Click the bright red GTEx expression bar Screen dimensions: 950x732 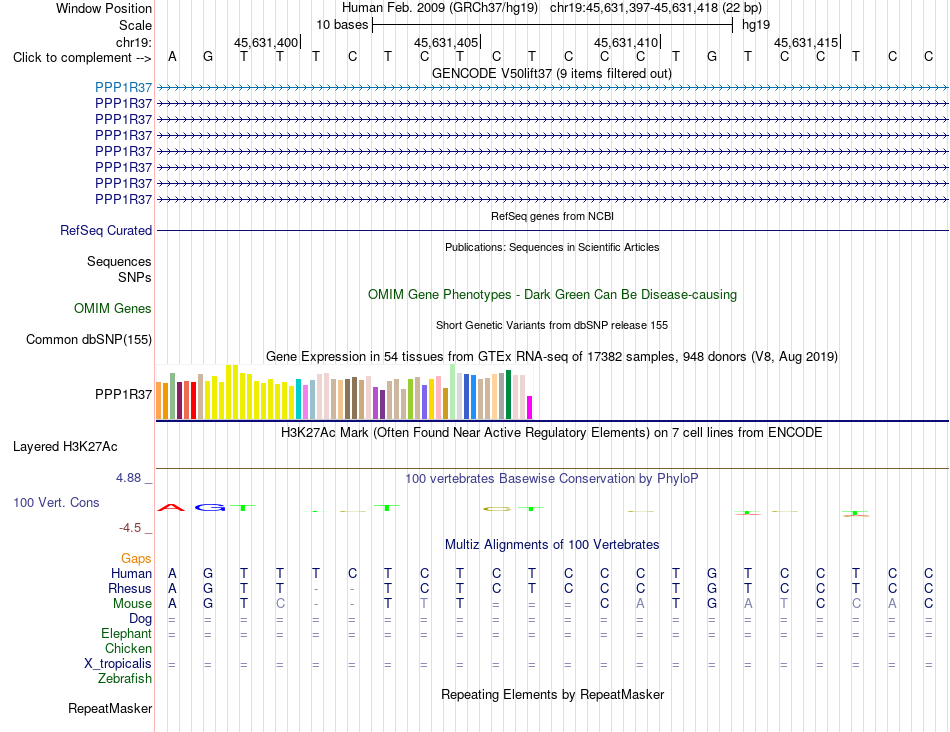193,401
